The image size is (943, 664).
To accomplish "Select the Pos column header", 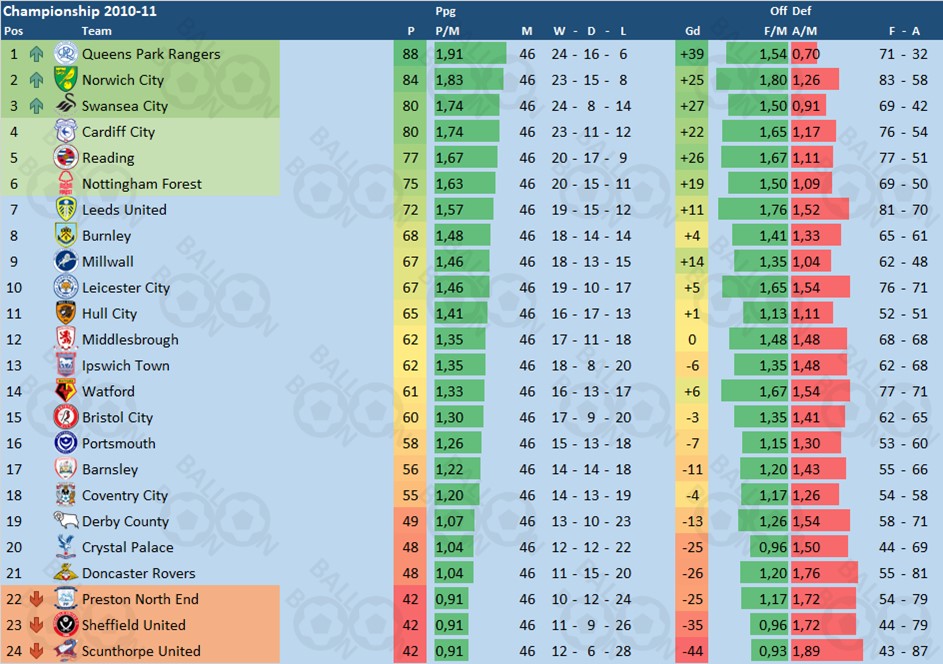I will tap(13, 31).
